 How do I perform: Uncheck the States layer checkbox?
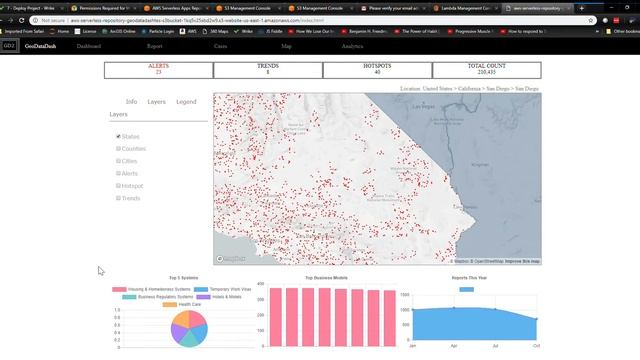click(x=118, y=136)
